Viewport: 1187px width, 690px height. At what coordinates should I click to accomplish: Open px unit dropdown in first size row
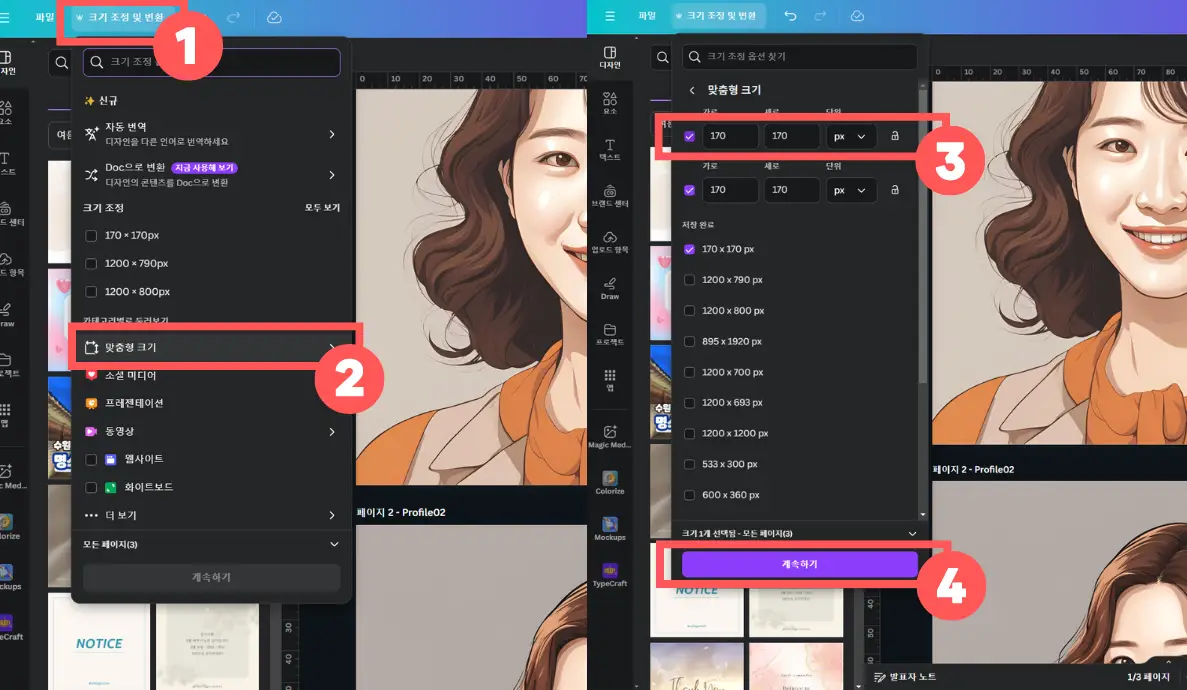pos(851,136)
